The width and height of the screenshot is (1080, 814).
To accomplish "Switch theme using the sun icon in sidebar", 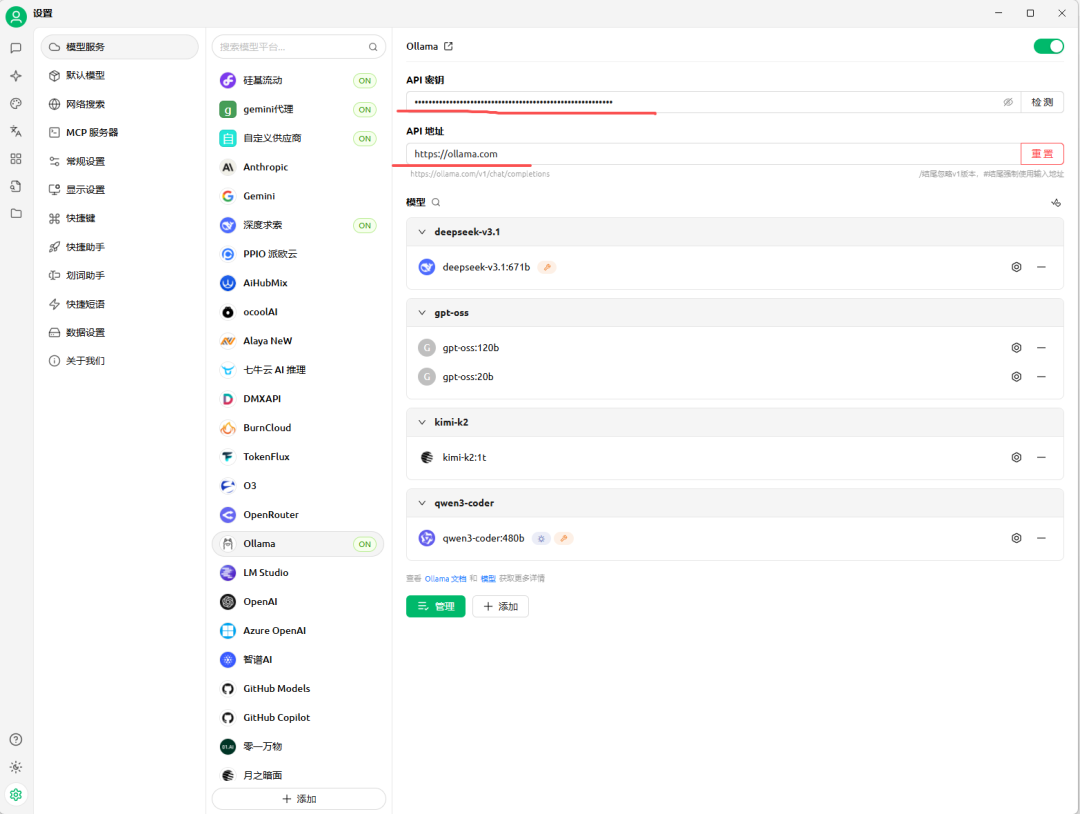I will pos(16,767).
